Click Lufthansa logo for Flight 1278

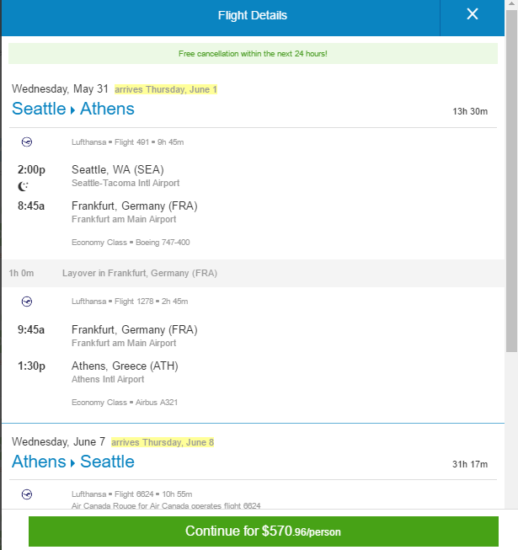point(27,302)
